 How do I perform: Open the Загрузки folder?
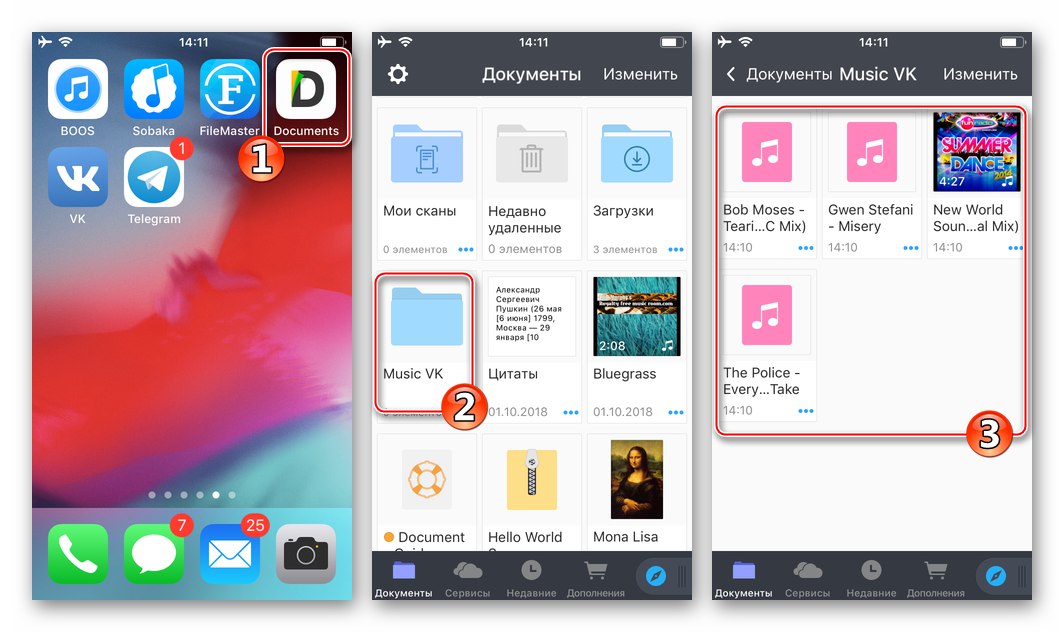point(636,183)
